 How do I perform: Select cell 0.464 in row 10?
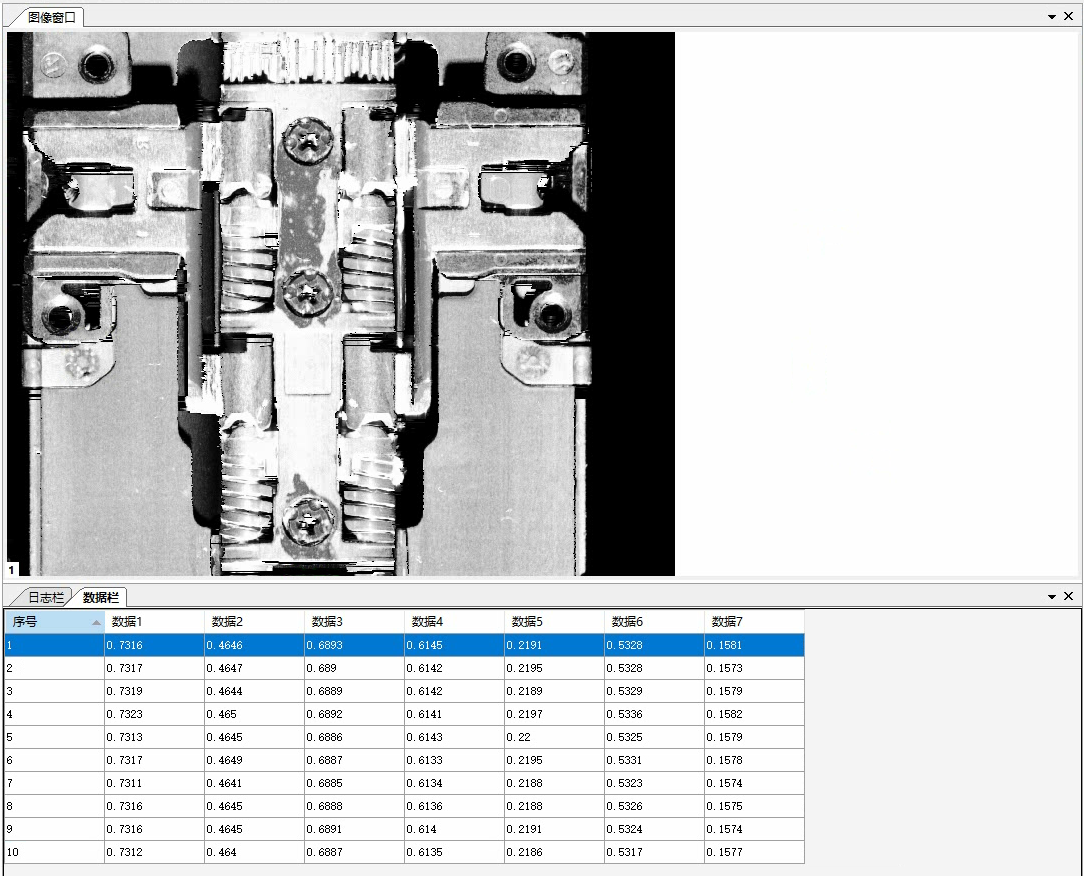coord(254,852)
